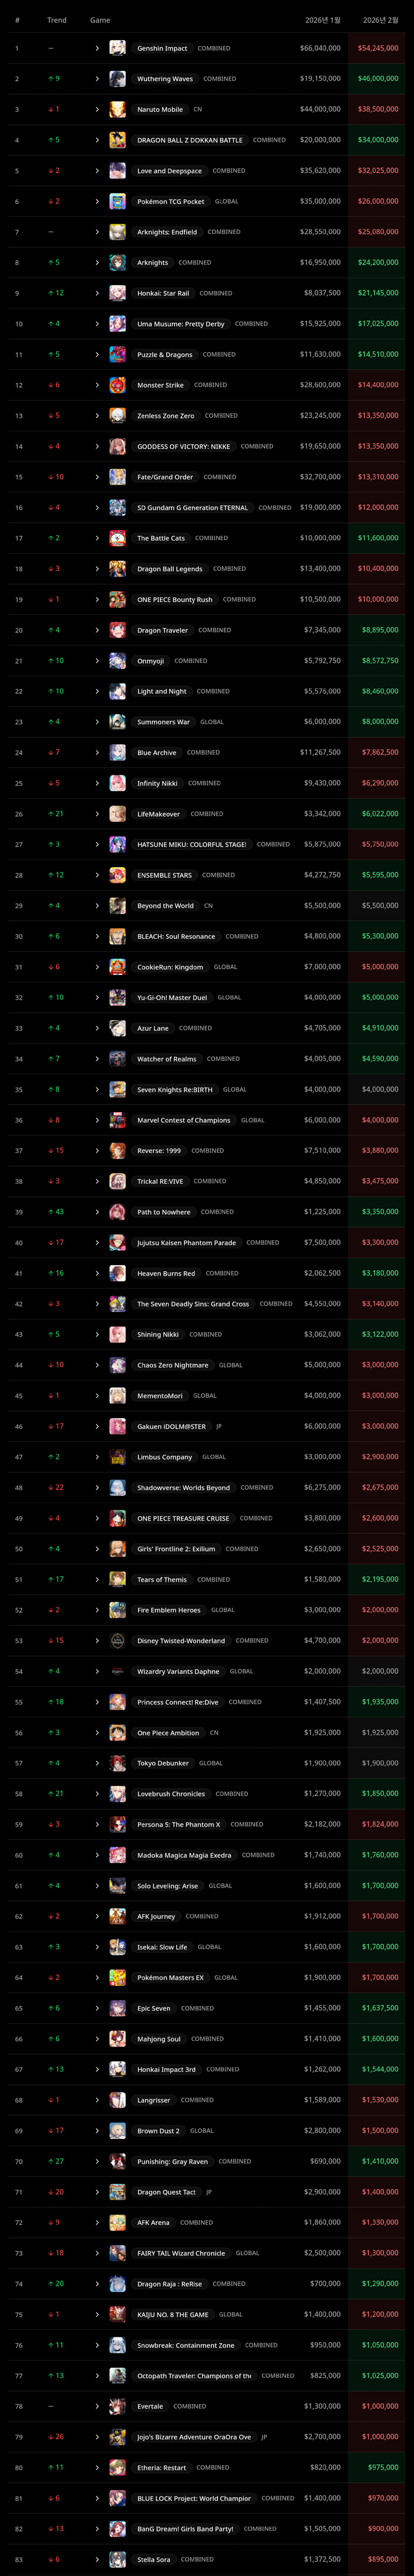Open the Love and Deepspace title link
This screenshot has height=2576, width=414.
point(169,171)
